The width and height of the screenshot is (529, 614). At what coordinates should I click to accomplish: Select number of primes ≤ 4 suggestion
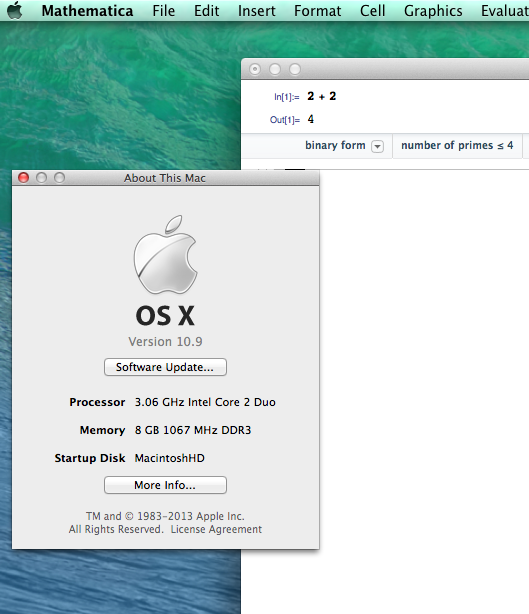point(457,145)
